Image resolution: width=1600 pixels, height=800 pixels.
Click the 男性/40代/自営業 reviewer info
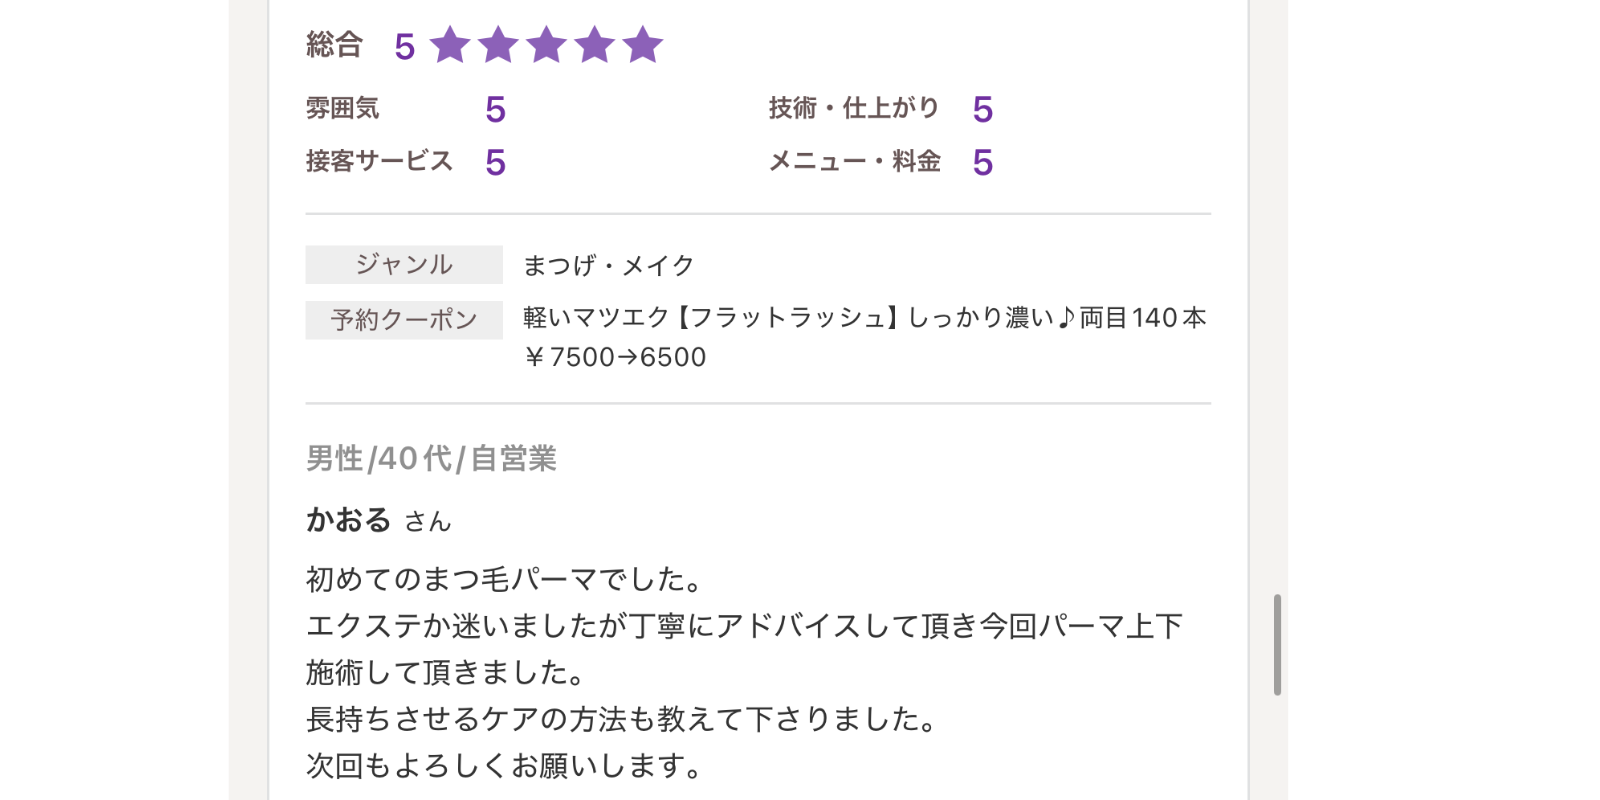coord(431,458)
